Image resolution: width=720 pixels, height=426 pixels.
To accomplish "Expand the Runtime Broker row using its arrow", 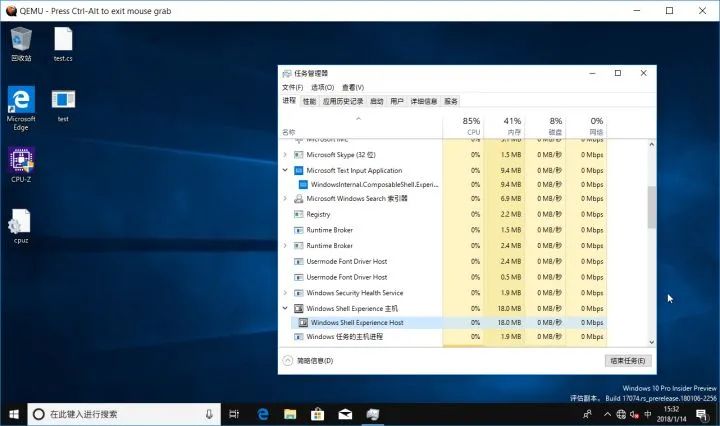I will [x=285, y=246].
